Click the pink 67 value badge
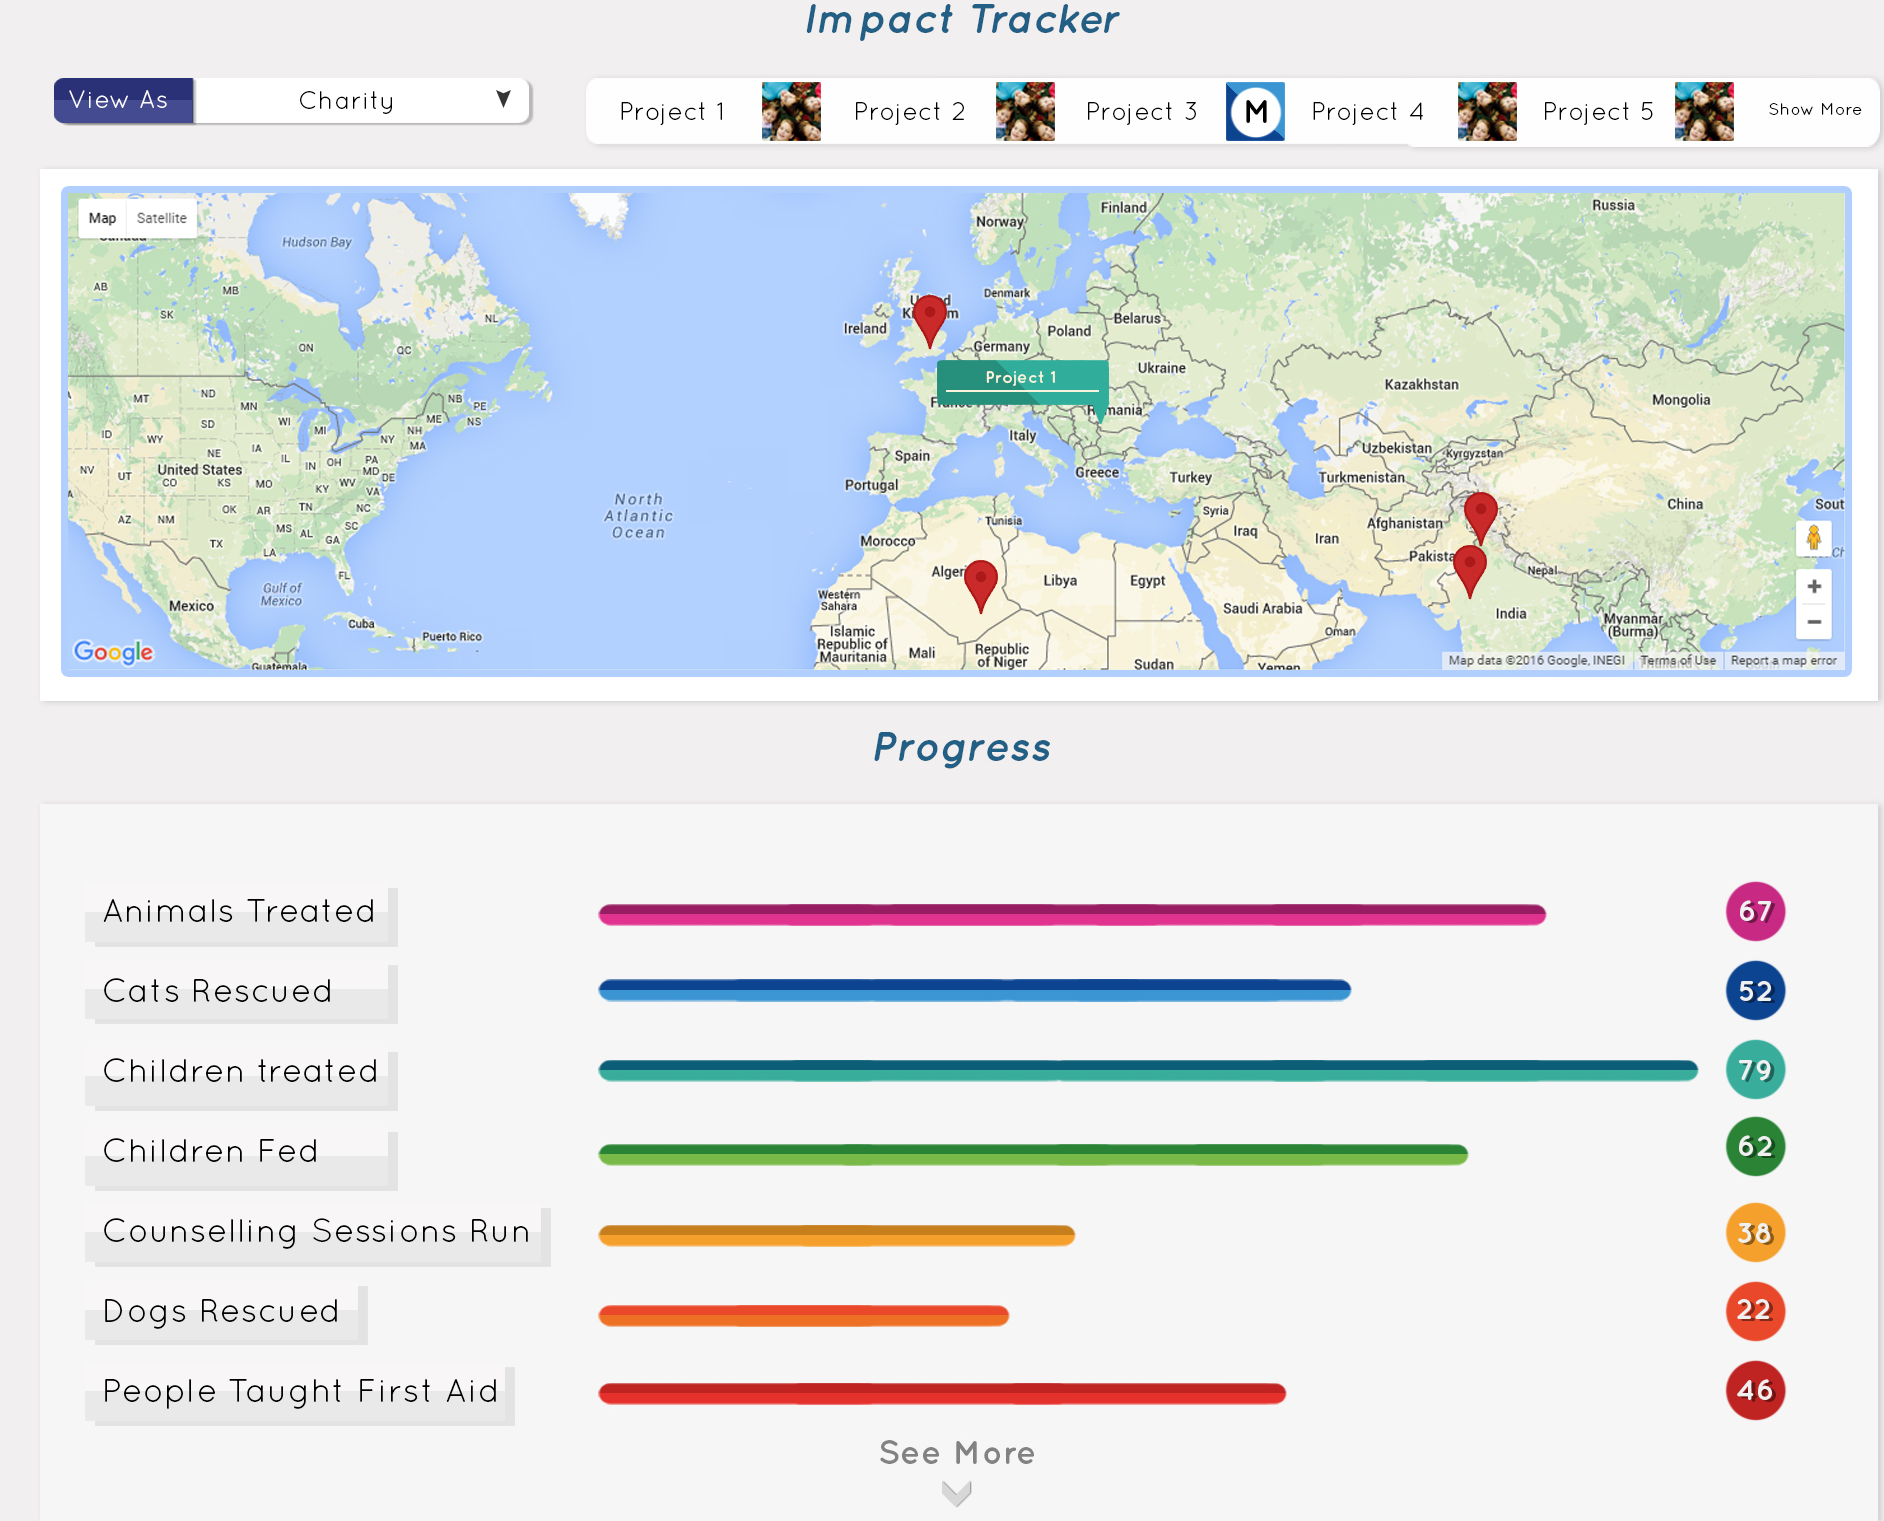1884x1521 pixels. tap(1755, 911)
